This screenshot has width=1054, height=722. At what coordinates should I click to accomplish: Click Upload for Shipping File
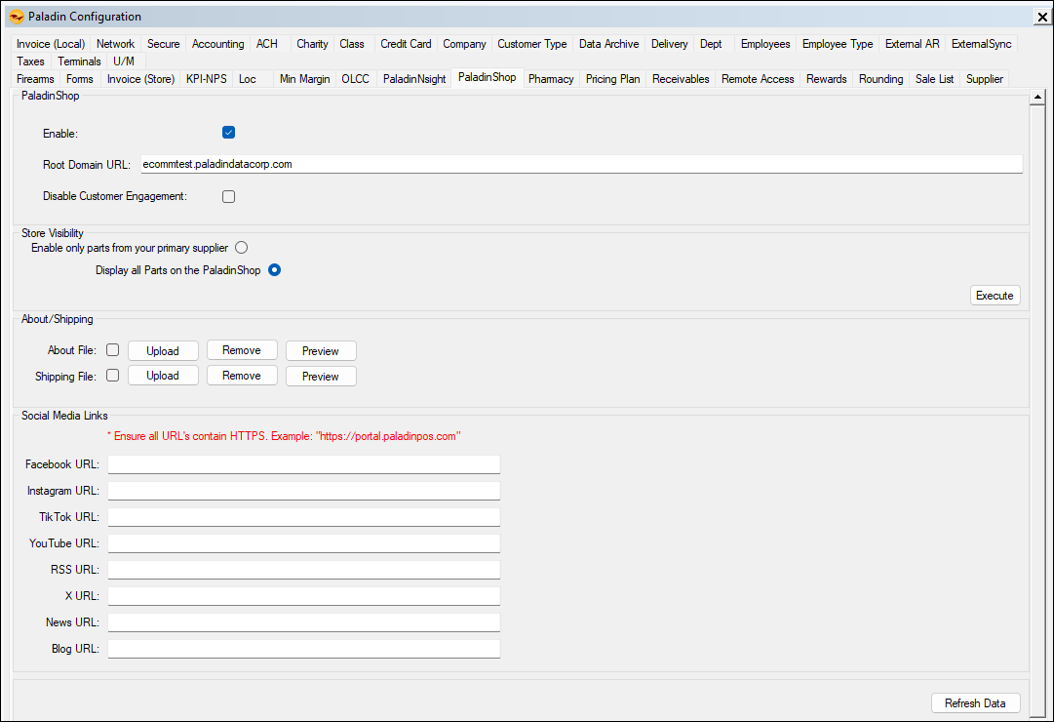(163, 376)
